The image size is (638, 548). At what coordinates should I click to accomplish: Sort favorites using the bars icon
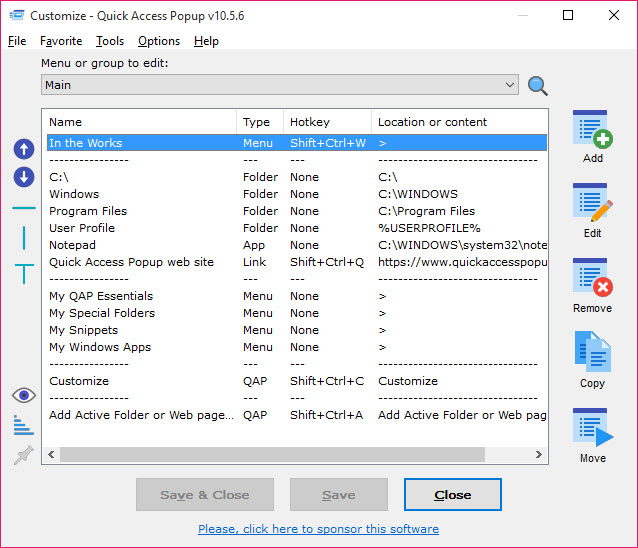coord(23,425)
